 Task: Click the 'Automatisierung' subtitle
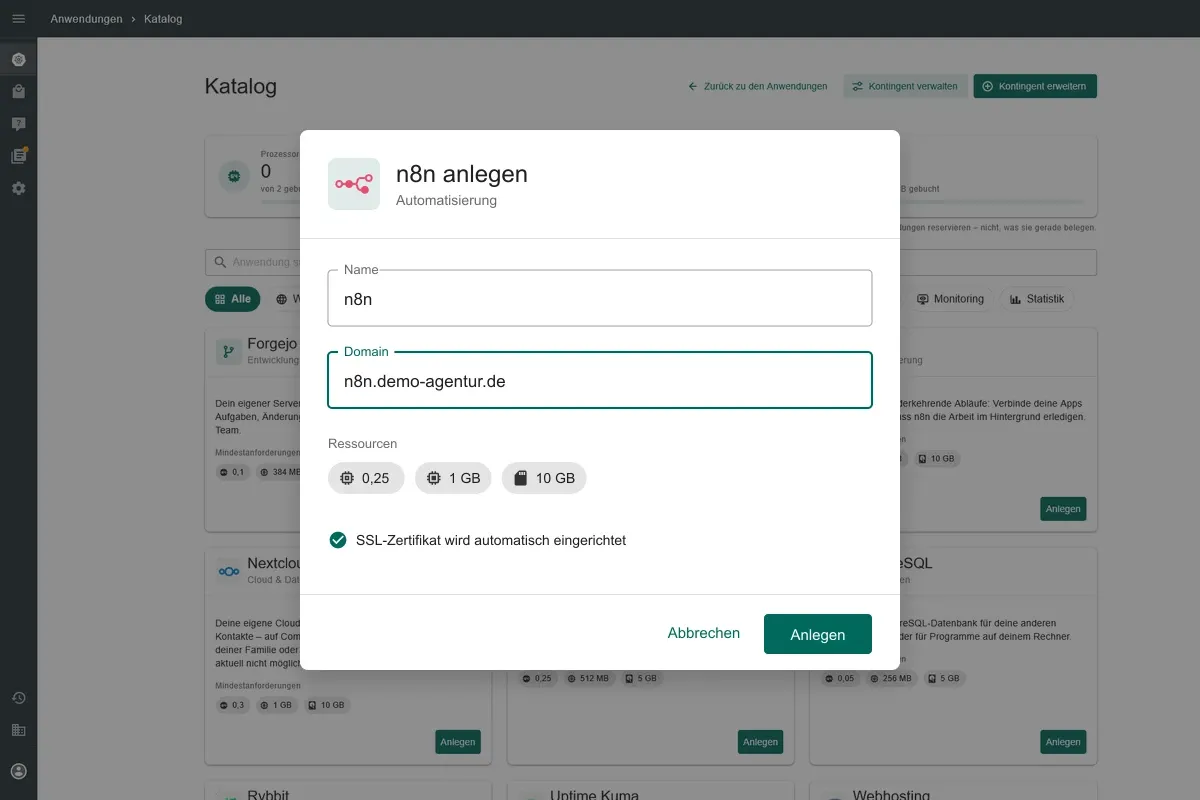446,200
